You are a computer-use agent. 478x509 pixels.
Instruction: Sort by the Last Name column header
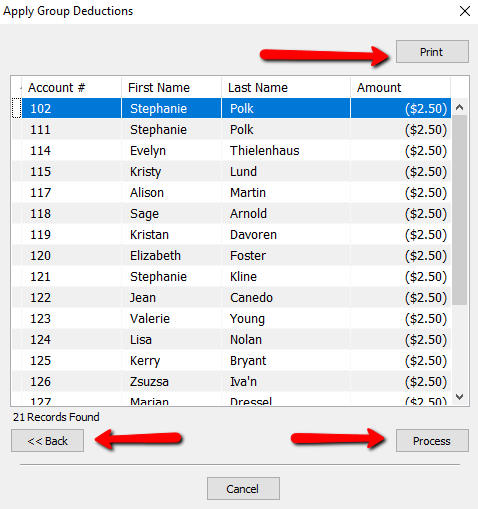[286, 88]
